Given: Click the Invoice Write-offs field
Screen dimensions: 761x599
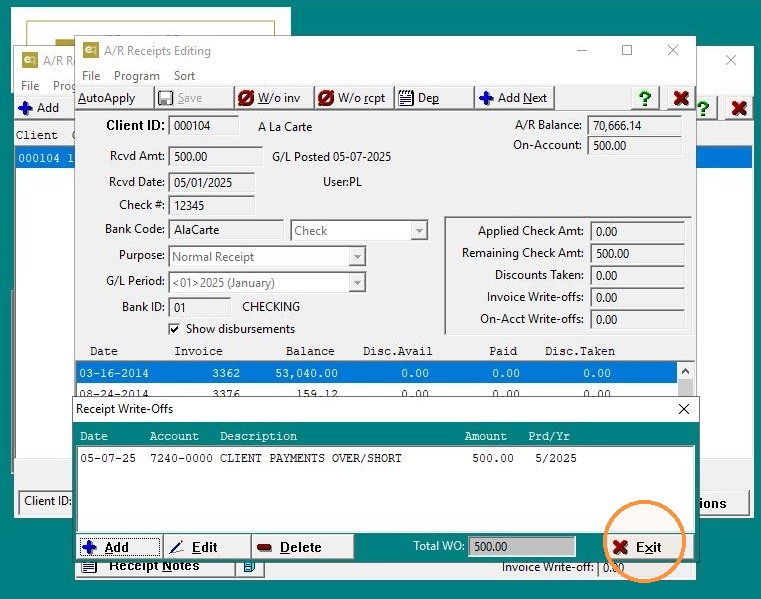Looking at the screenshot, I should [x=637, y=298].
